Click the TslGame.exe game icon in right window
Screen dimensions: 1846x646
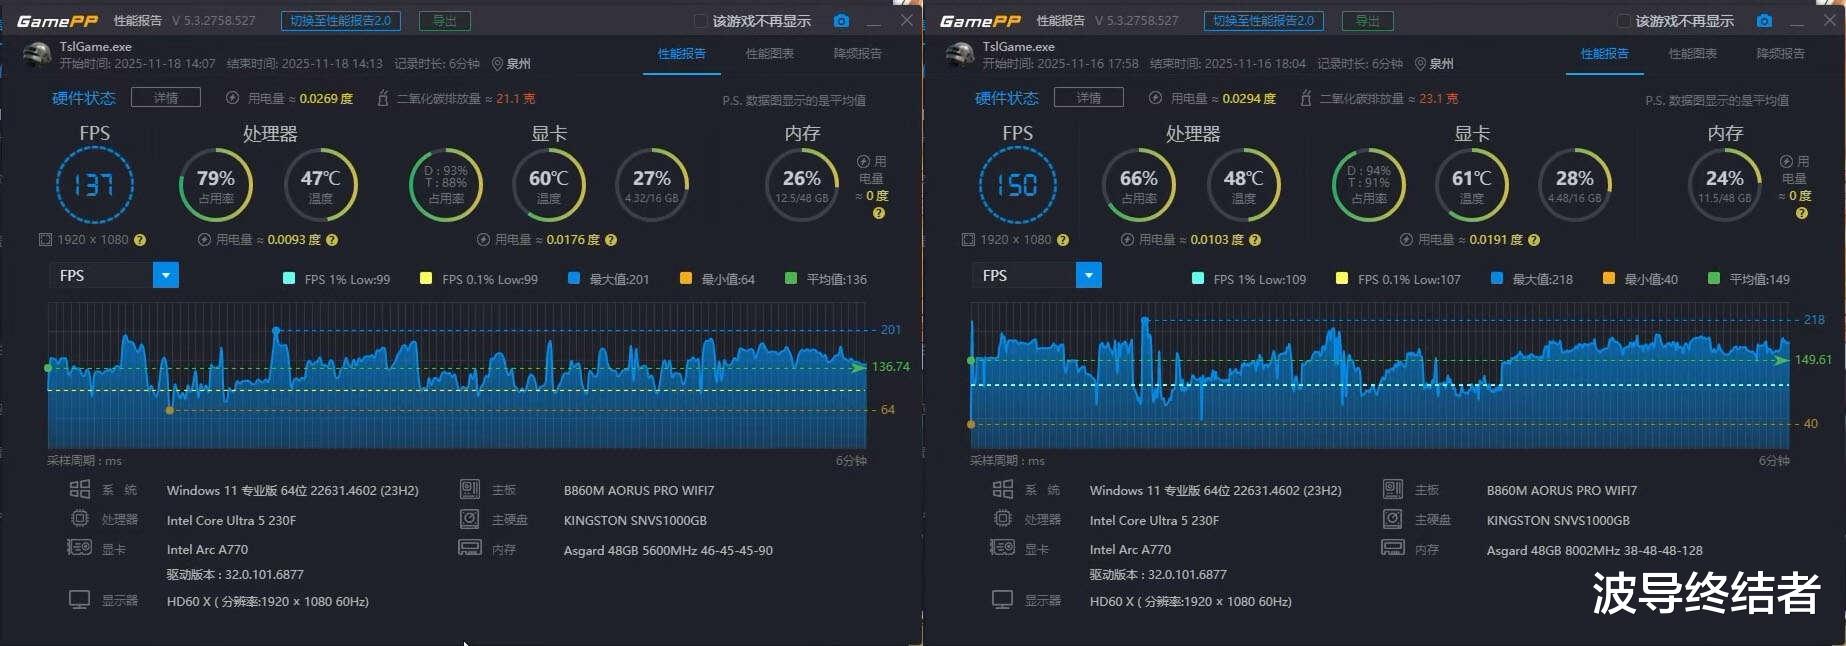tap(960, 55)
